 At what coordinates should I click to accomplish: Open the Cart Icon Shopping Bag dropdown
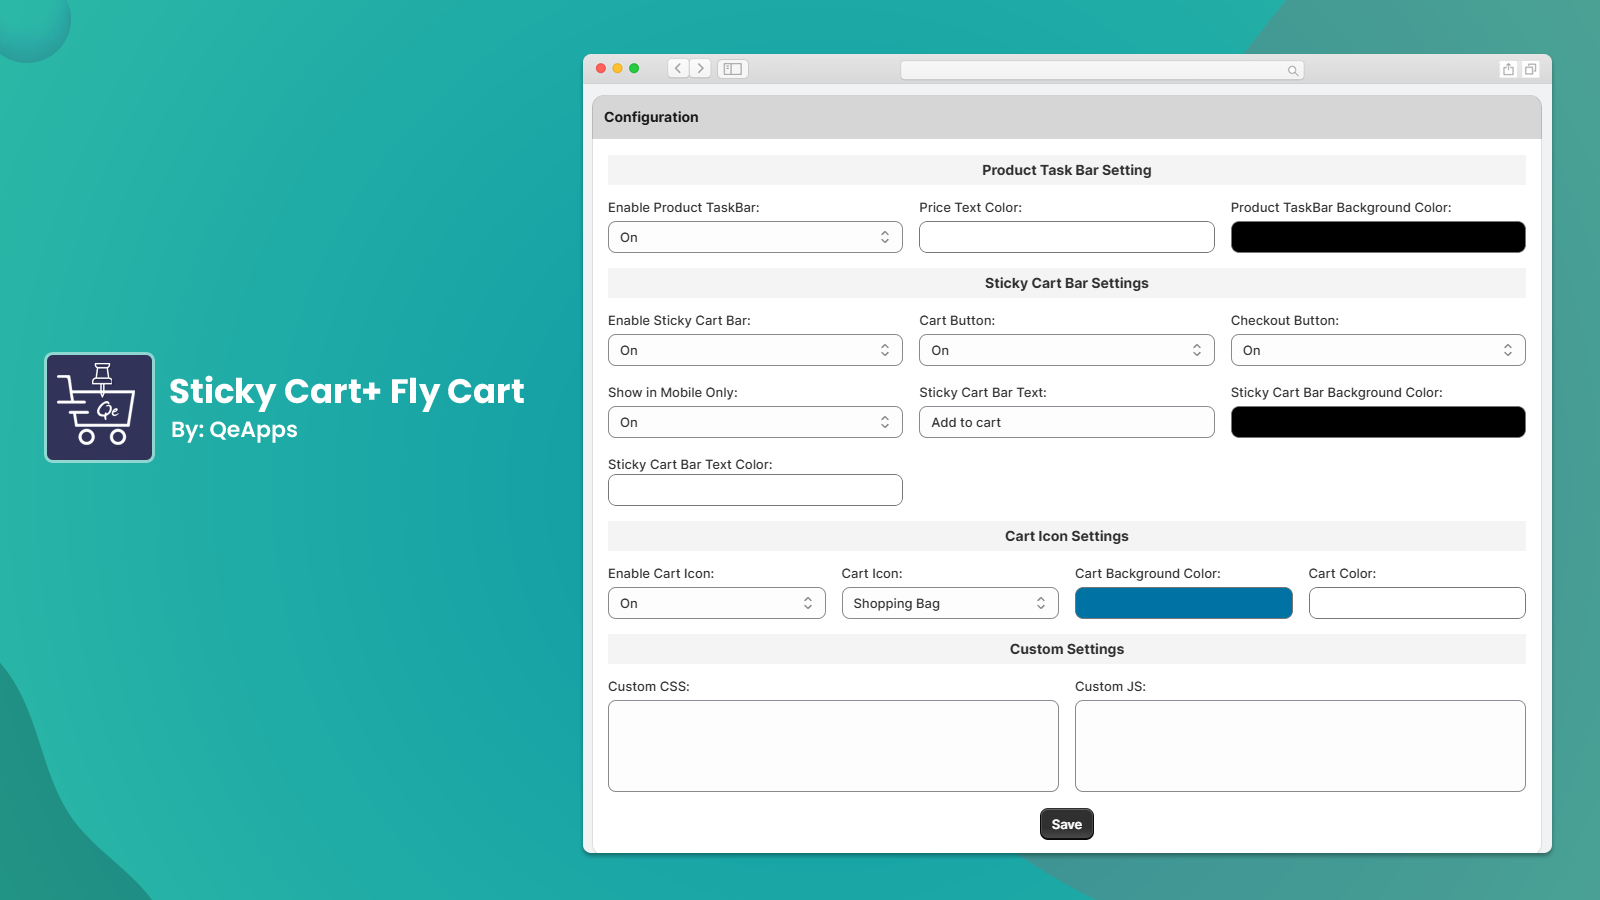click(x=950, y=603)
